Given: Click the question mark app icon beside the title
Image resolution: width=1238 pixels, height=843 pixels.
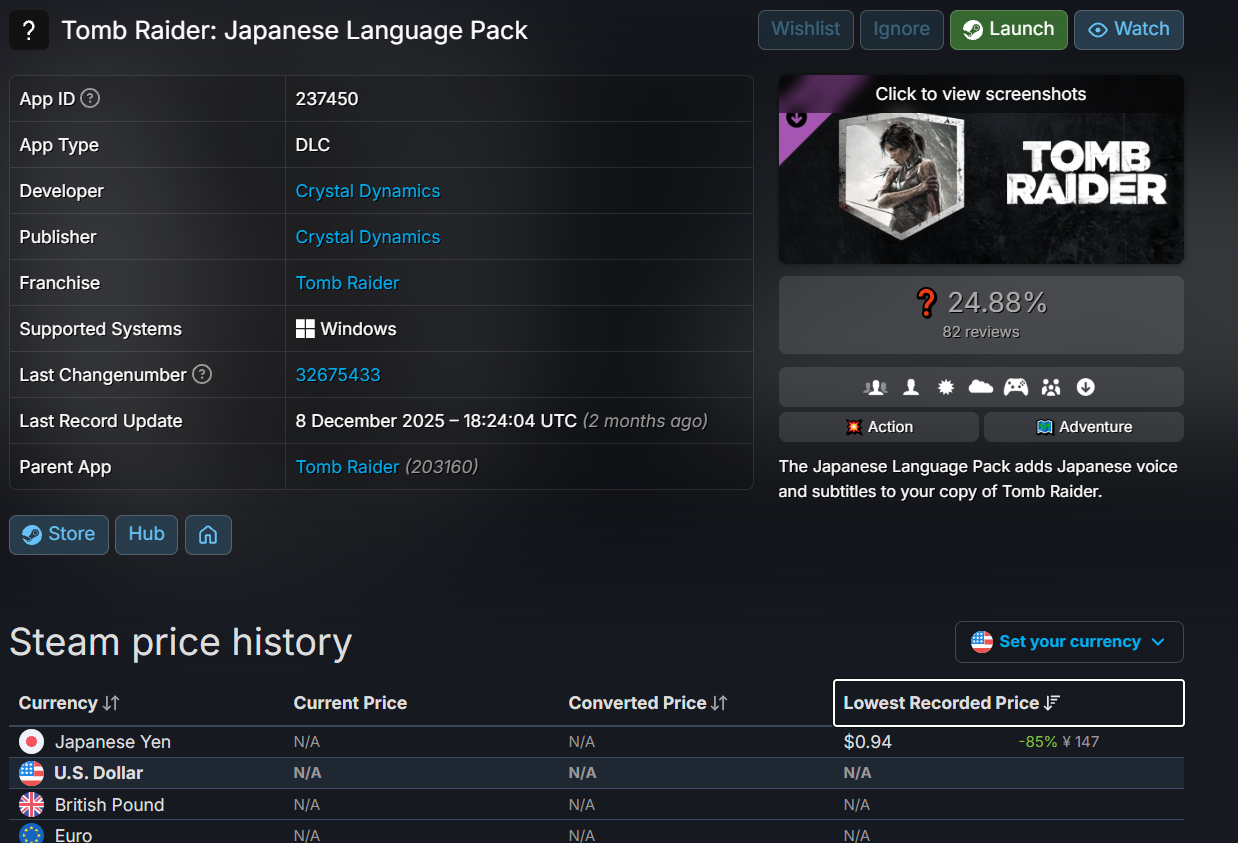Looking at the screenshot, I should click(29, 30).
